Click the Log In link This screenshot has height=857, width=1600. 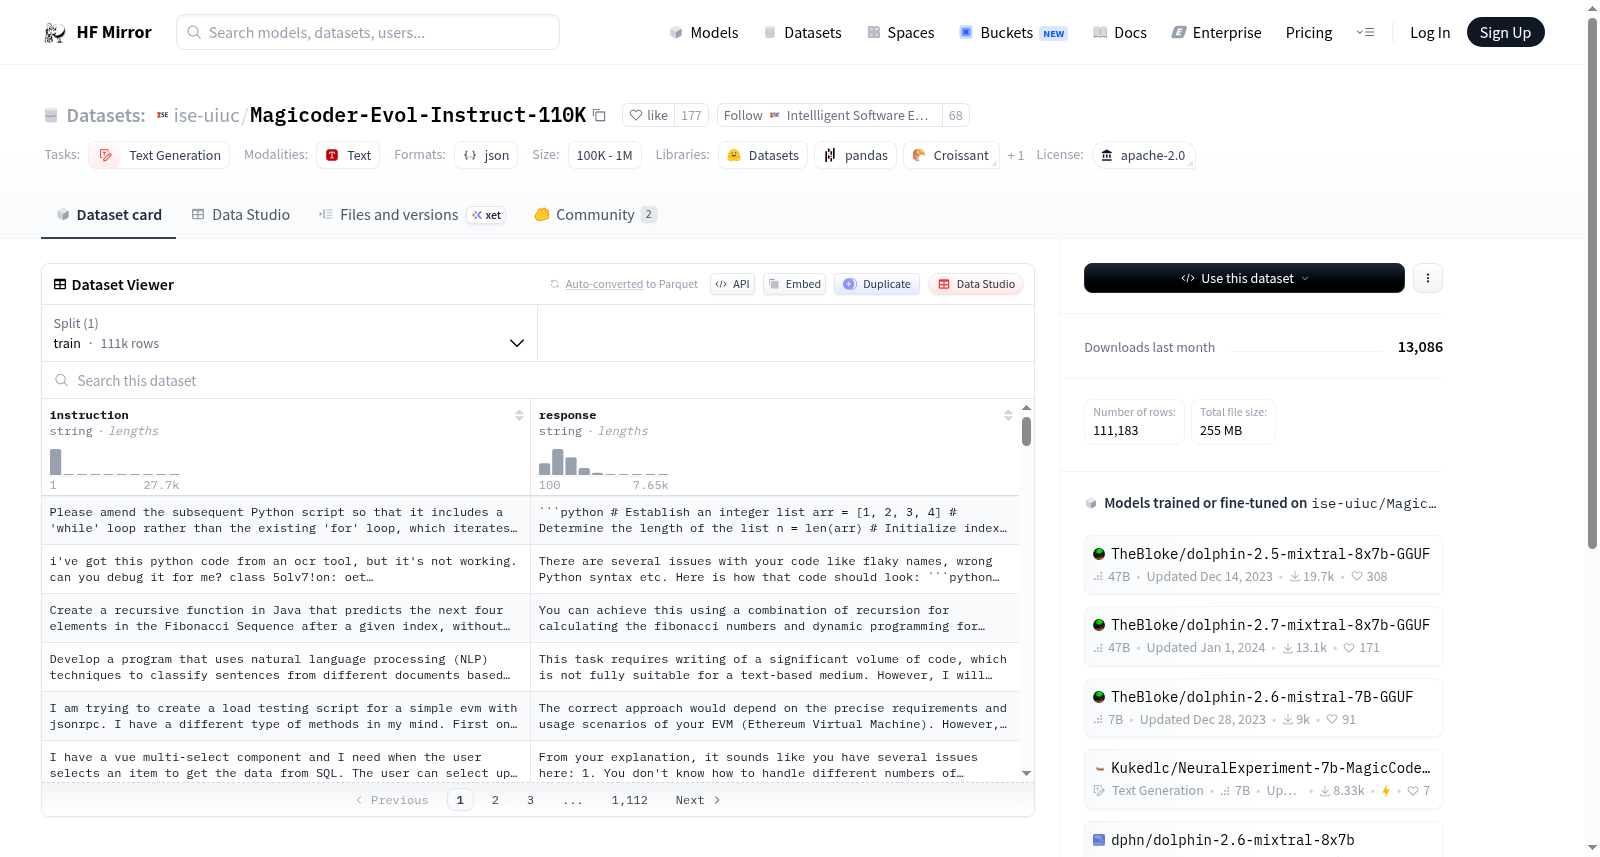1430,33
